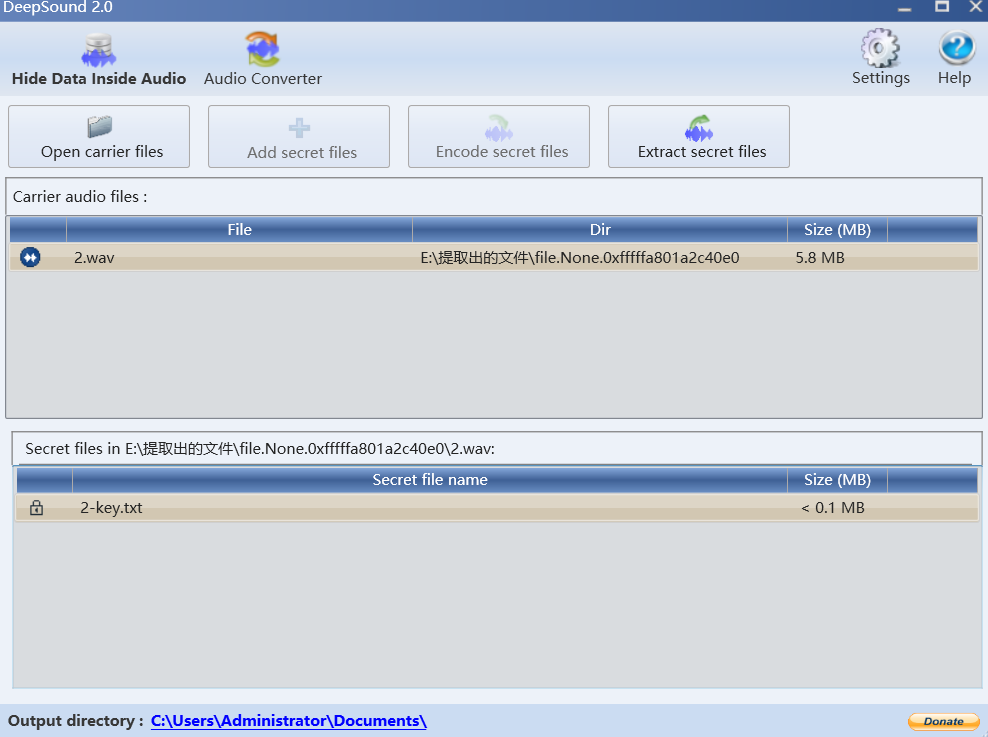
Task: Click the audio wave icon beside 2.wav
Action: click(30, 257)
